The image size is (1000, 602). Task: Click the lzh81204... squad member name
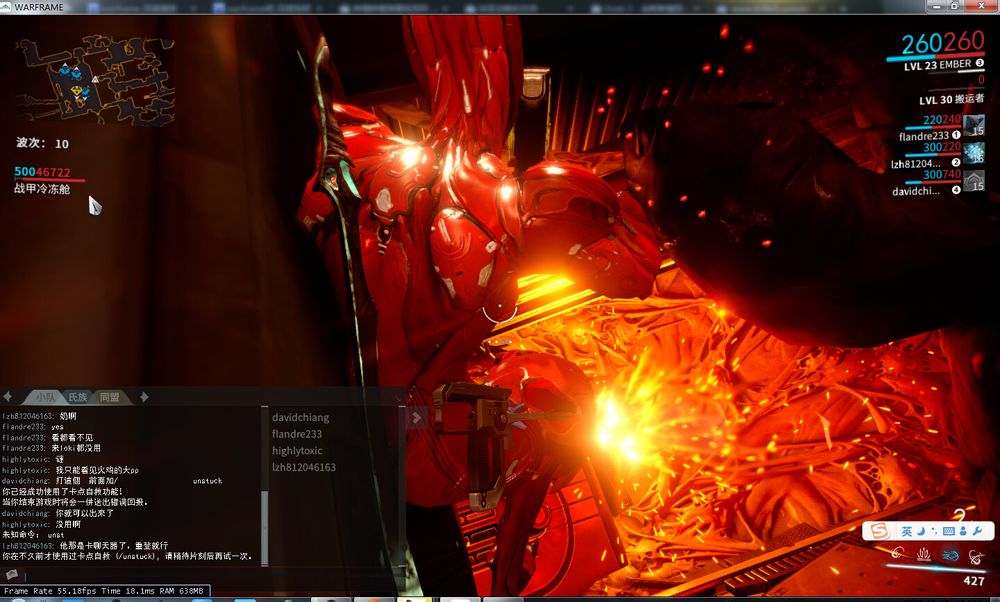[x=915, y=164]
